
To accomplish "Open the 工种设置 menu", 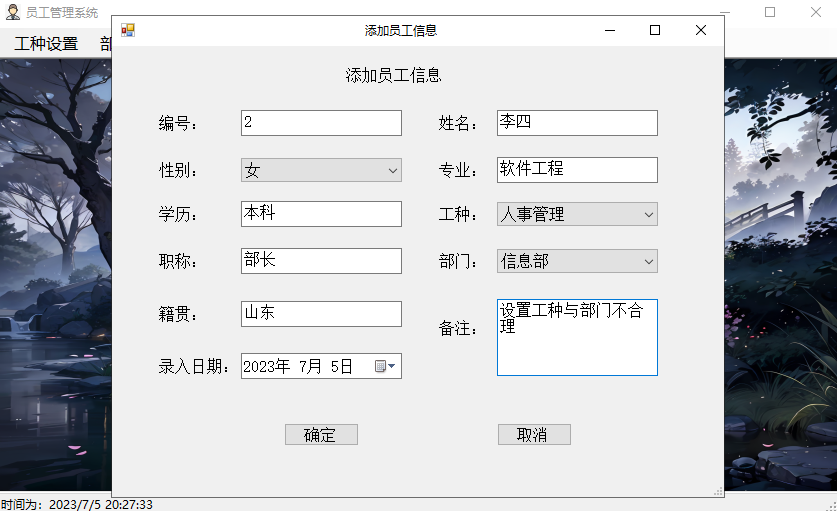I will pyautogui.click(x=46, y=44).
